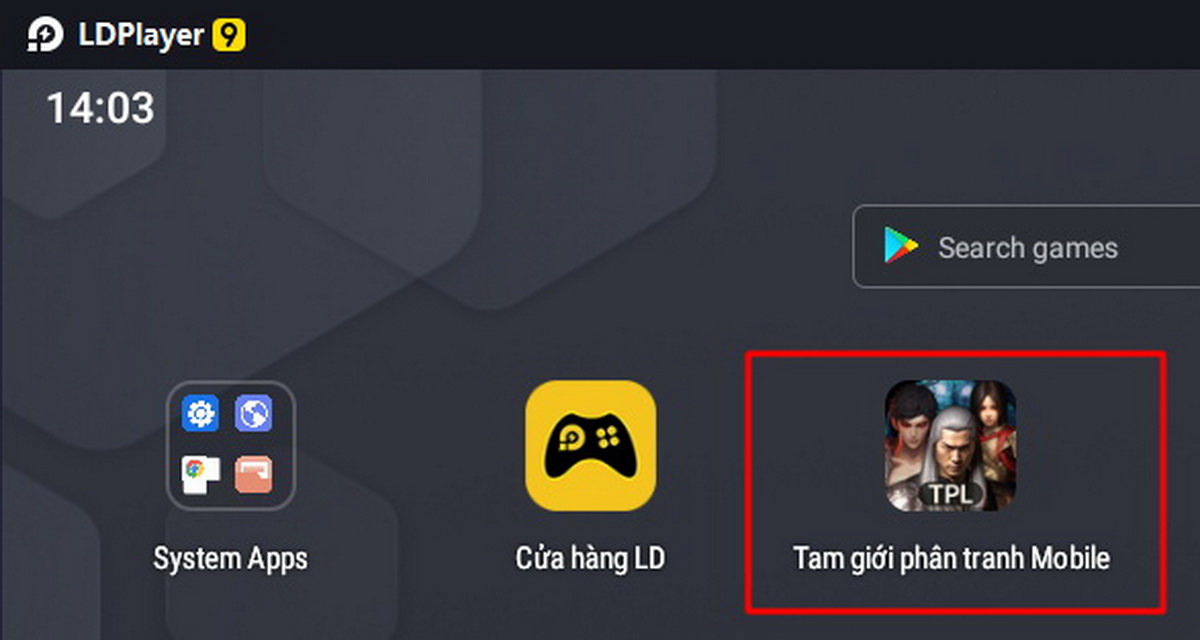Screen dimensions: 1200x640
Task: Focus the Search games field
Action: pos(1026,247)
